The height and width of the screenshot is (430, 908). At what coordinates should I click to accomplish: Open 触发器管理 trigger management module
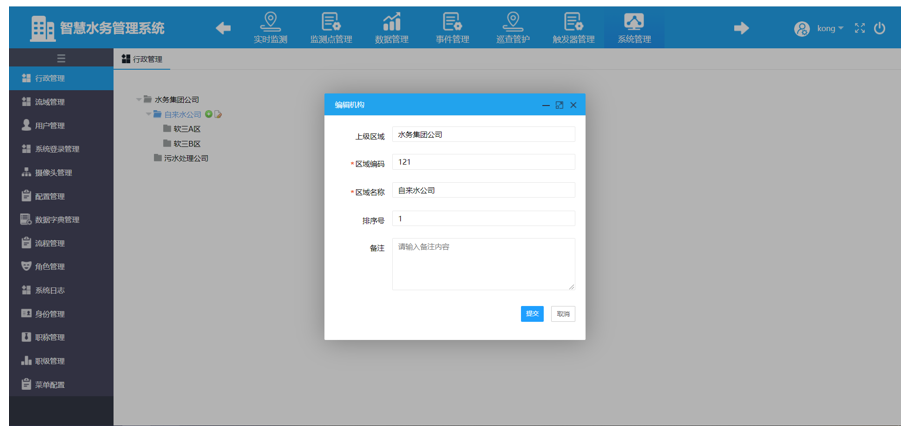(x=573, y=28)
